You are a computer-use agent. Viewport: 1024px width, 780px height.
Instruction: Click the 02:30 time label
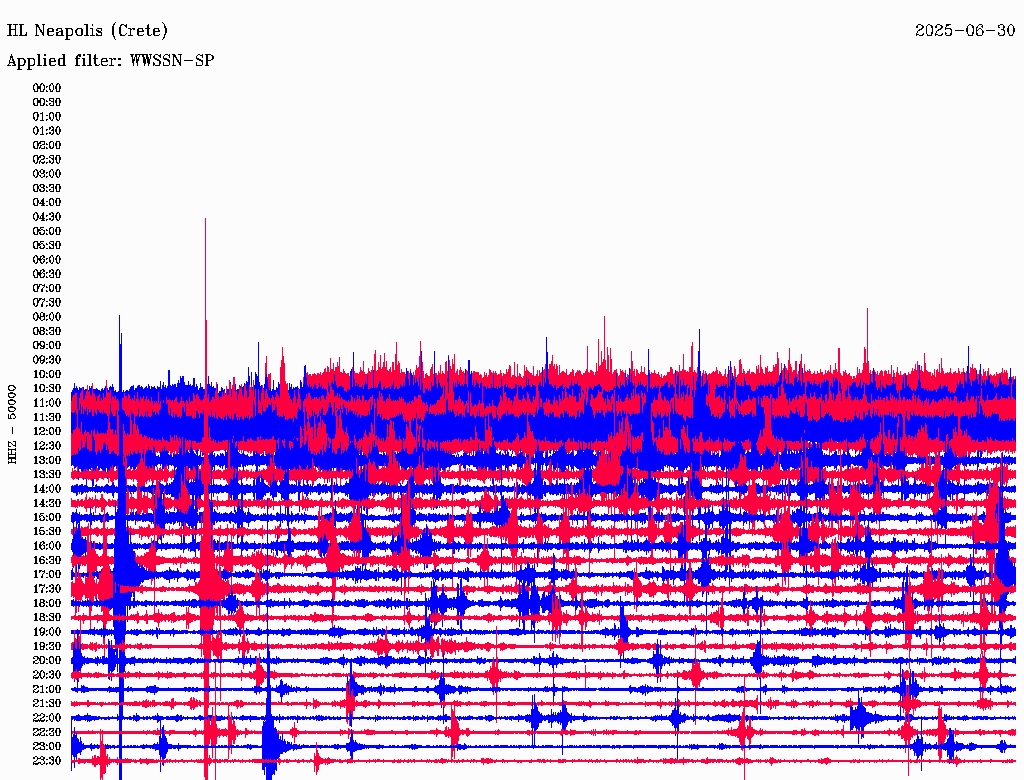(47, 159)
